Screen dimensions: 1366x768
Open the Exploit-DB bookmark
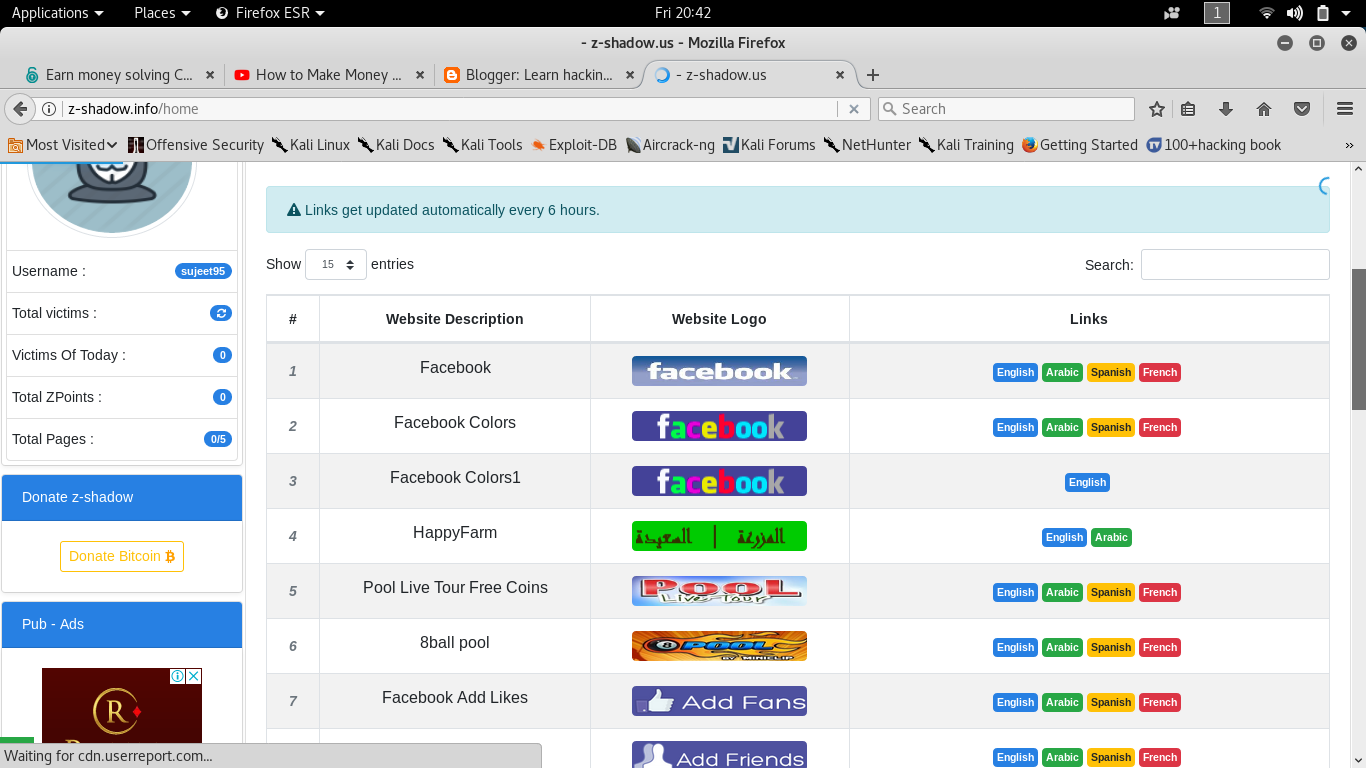pyautogui.click(x=574, y=145)
